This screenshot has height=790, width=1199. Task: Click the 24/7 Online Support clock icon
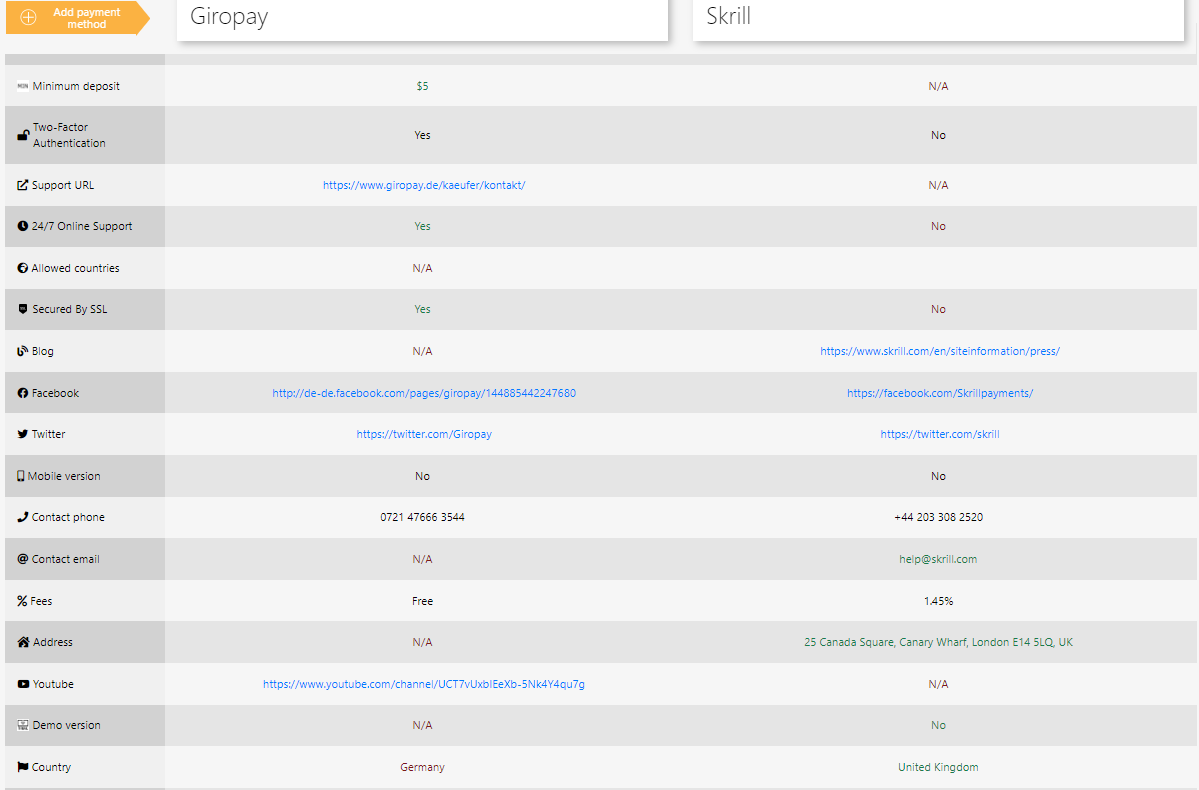point(23,226)
